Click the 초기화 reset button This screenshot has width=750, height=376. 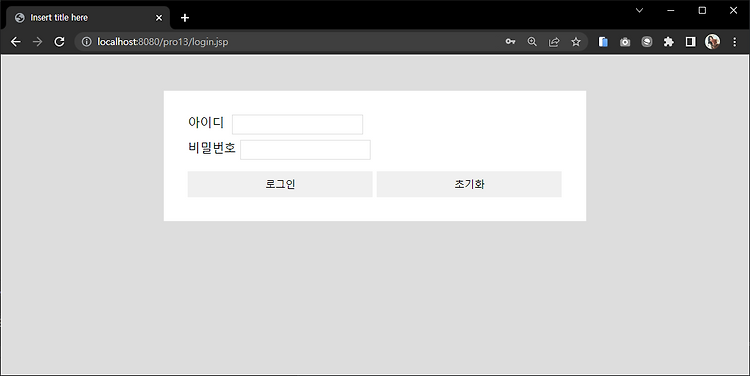[469, 184]
